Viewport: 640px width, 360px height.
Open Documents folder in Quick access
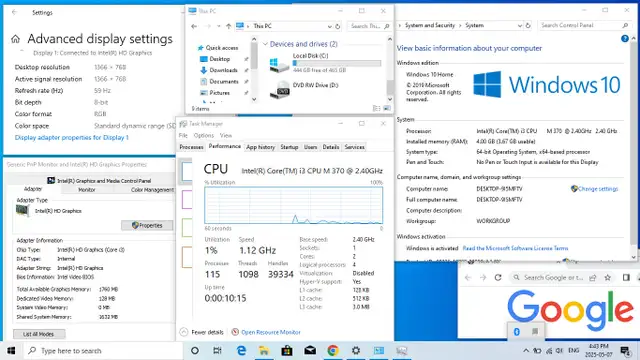(224, 82)
